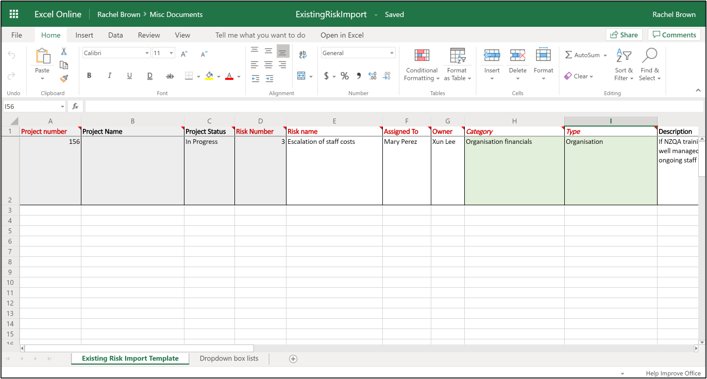Toggle underline formatting
This screenshot has height=379, width=707.
[x=129, y=76]
